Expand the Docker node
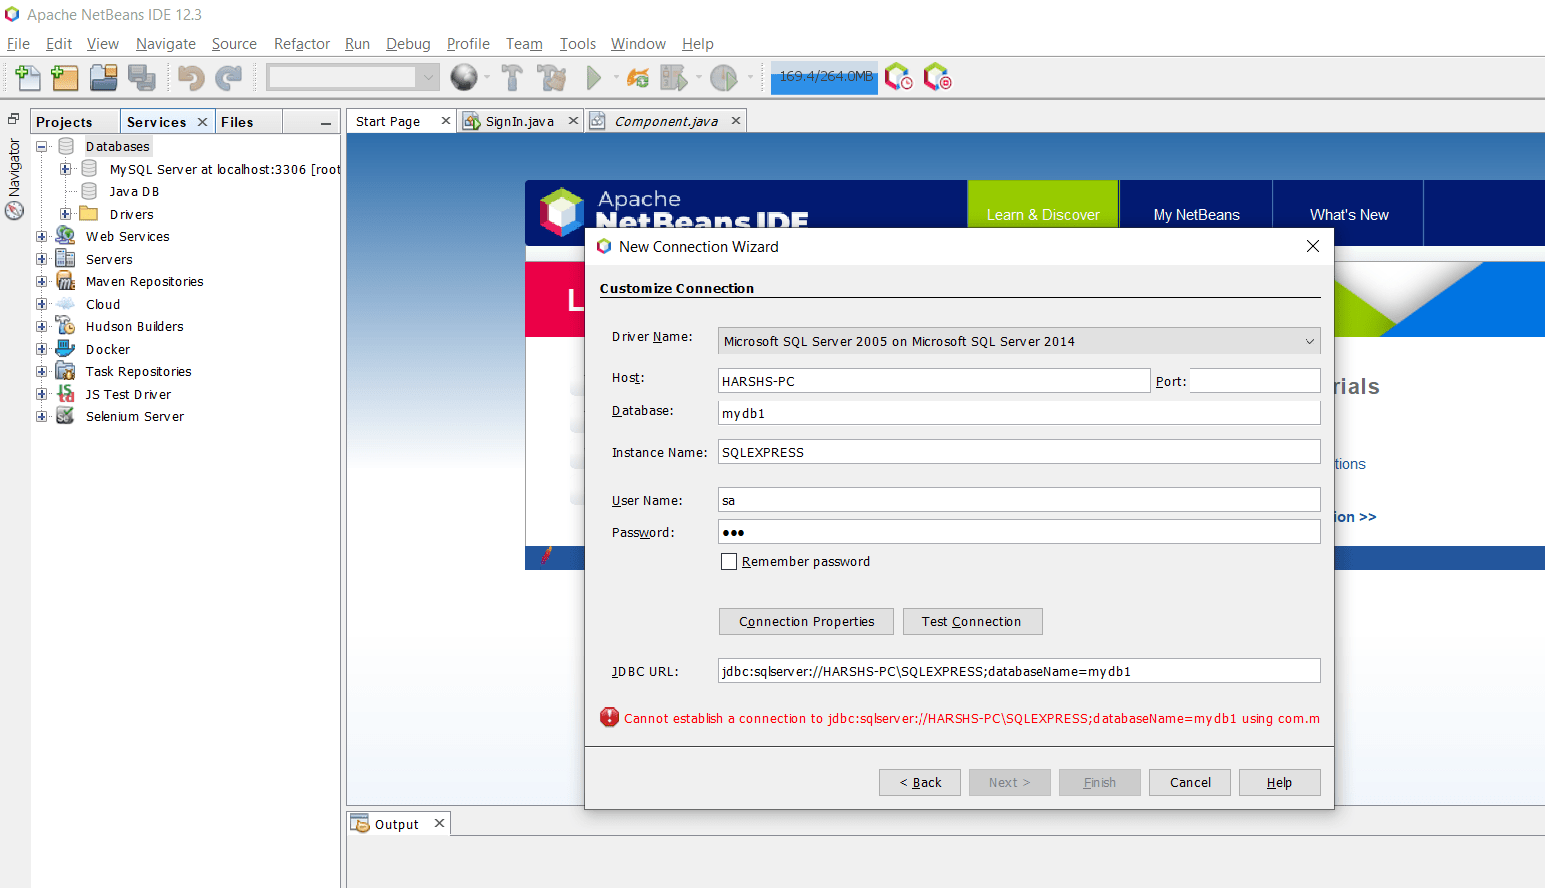 pyautogui.click(x=42, y=349)
